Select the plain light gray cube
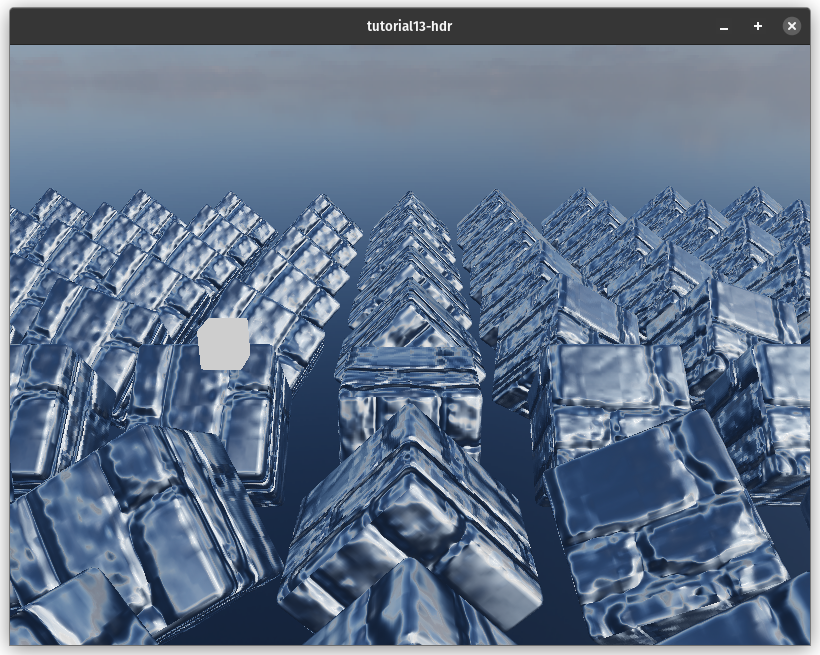Viewport: 820px width, 655px height. pyautogui.click(x=223, y=344)
